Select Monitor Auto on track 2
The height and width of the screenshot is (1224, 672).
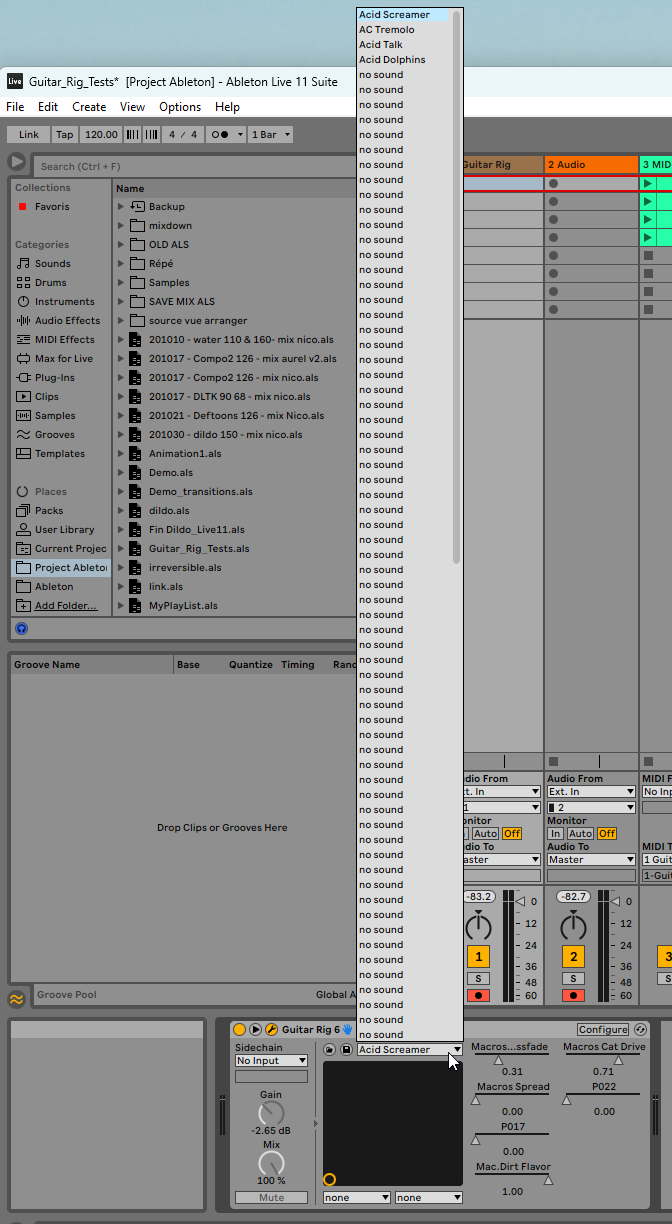coord(581,834)
